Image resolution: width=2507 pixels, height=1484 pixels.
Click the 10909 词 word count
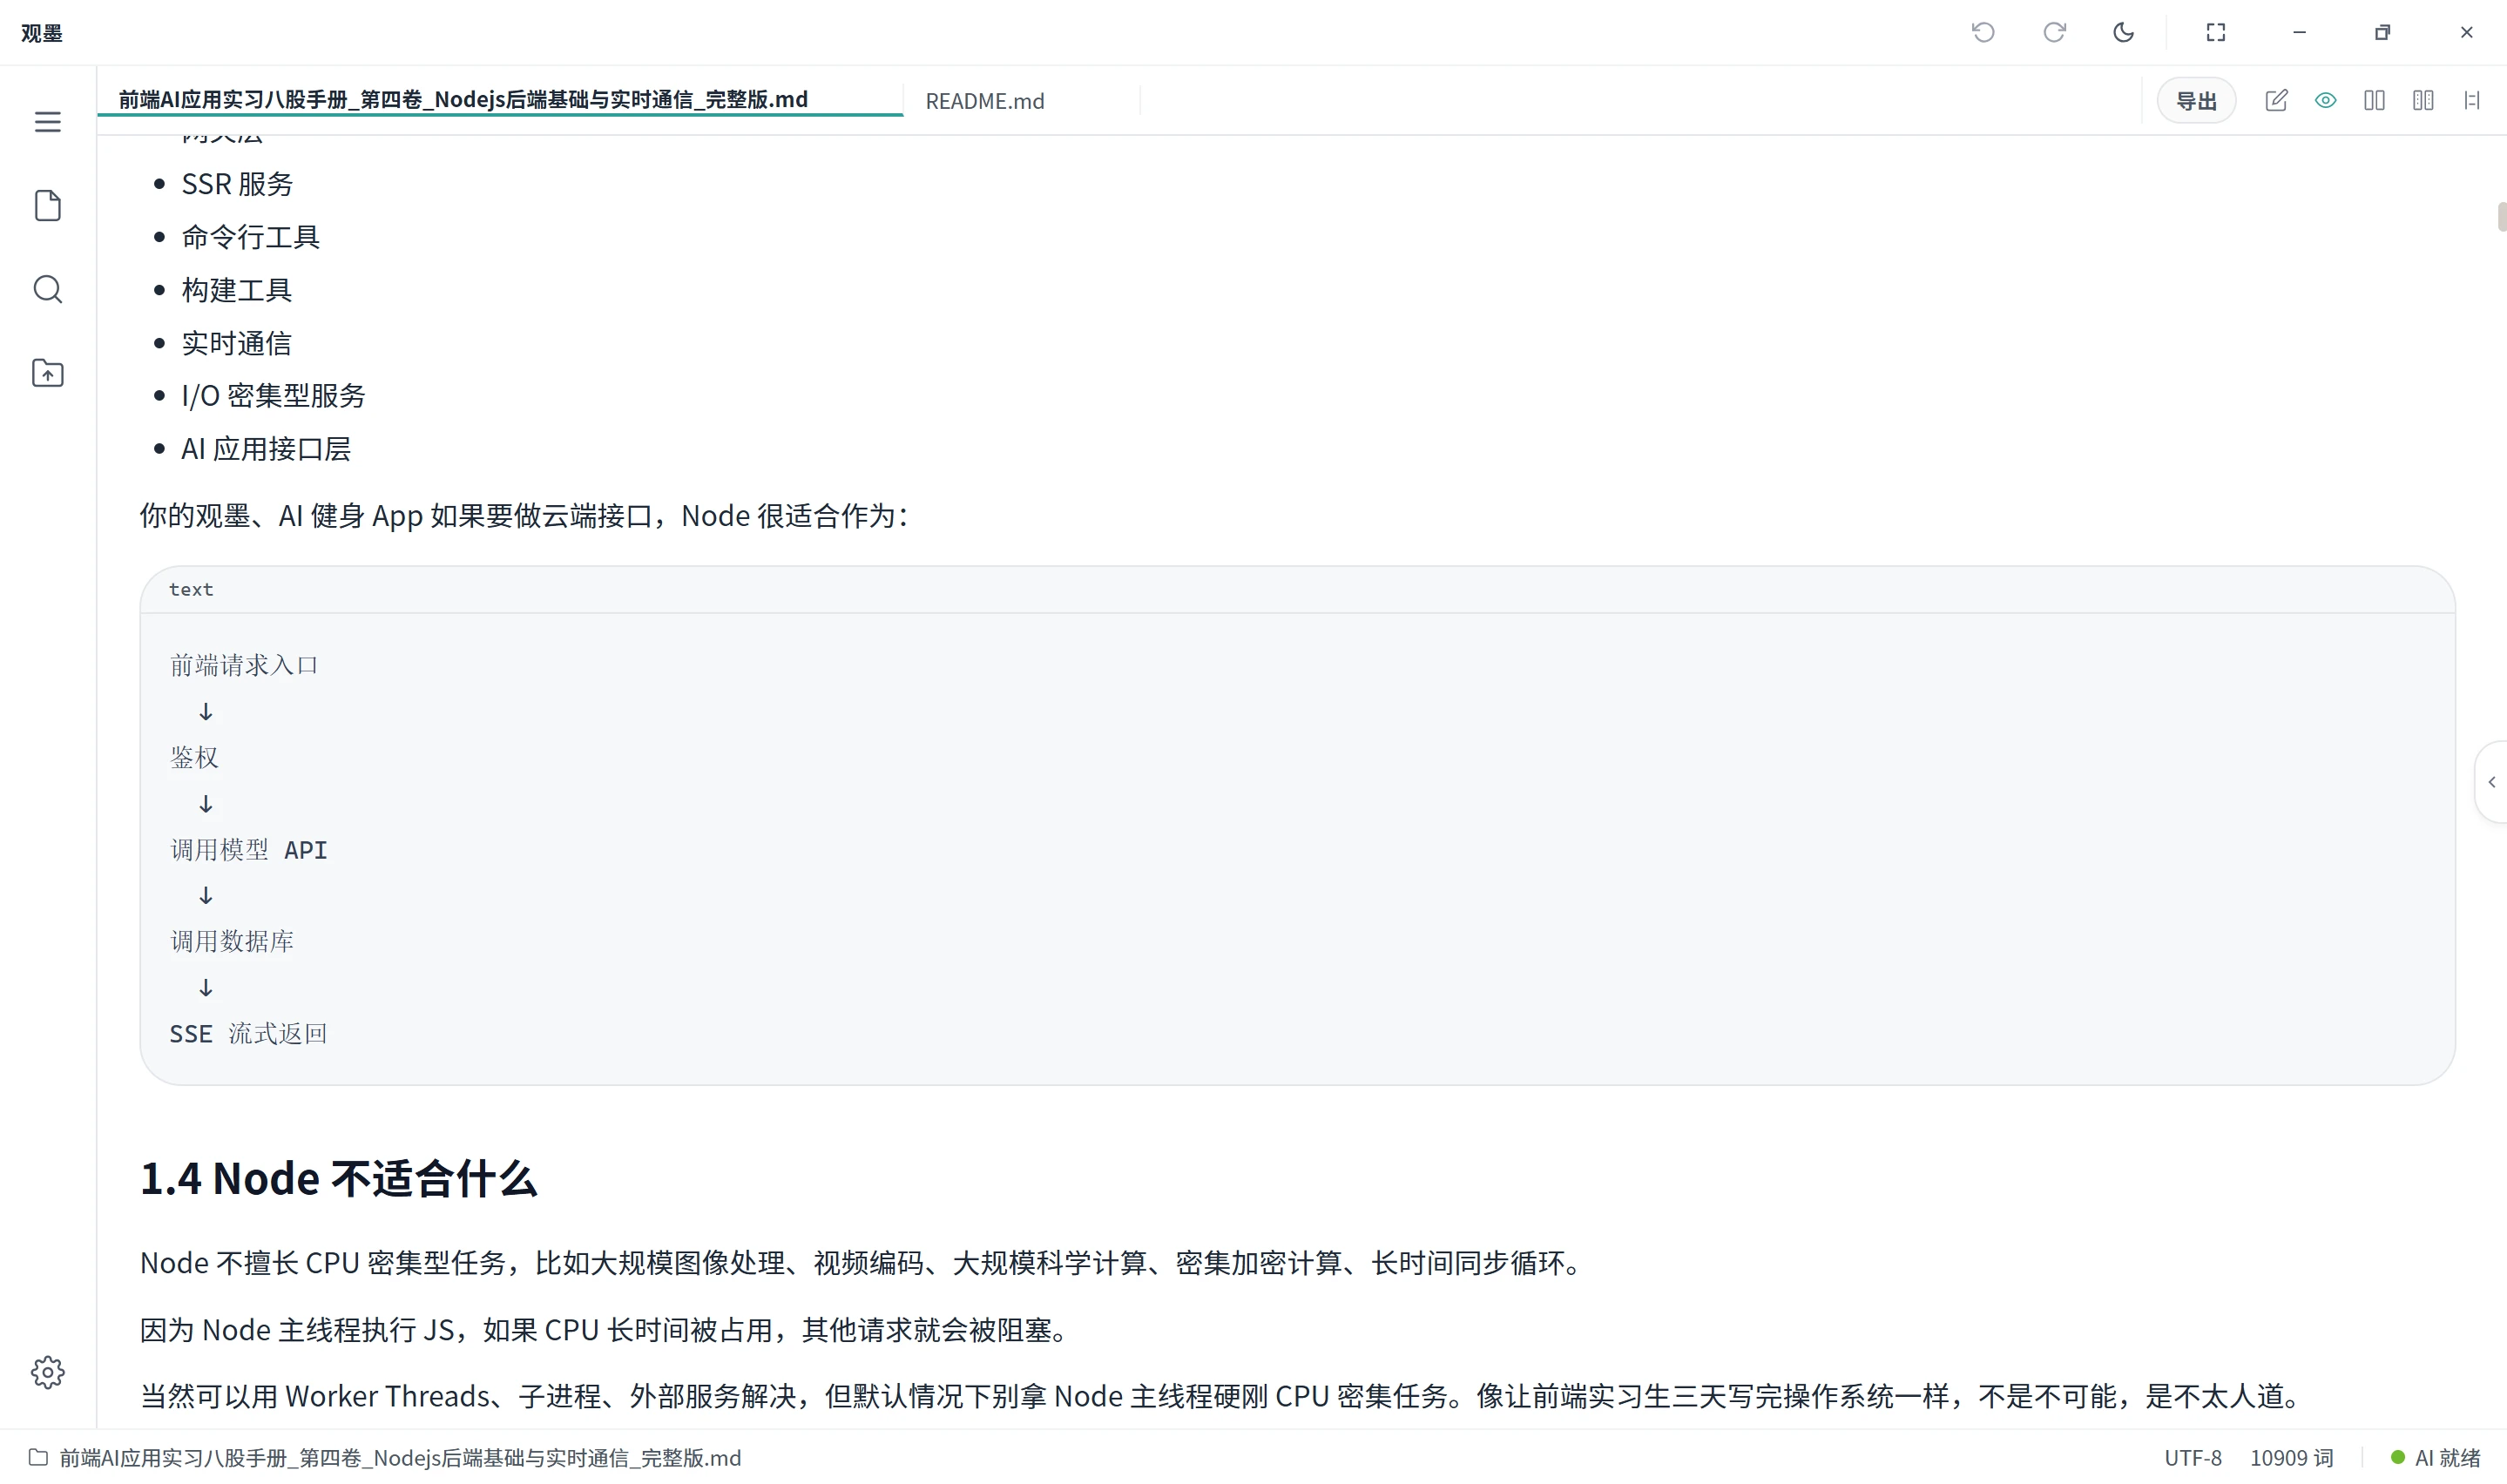pyautogui.click(x=2291, y=1457)
